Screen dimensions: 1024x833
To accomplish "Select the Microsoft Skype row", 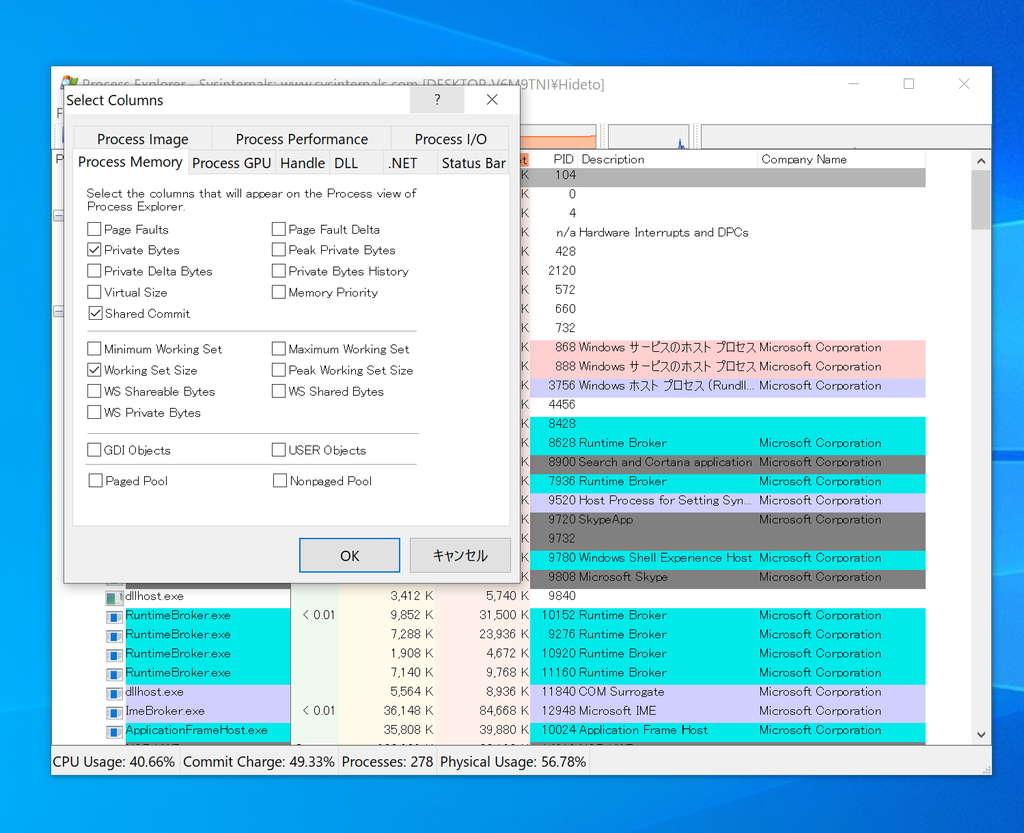I will [x=728, y=577].
